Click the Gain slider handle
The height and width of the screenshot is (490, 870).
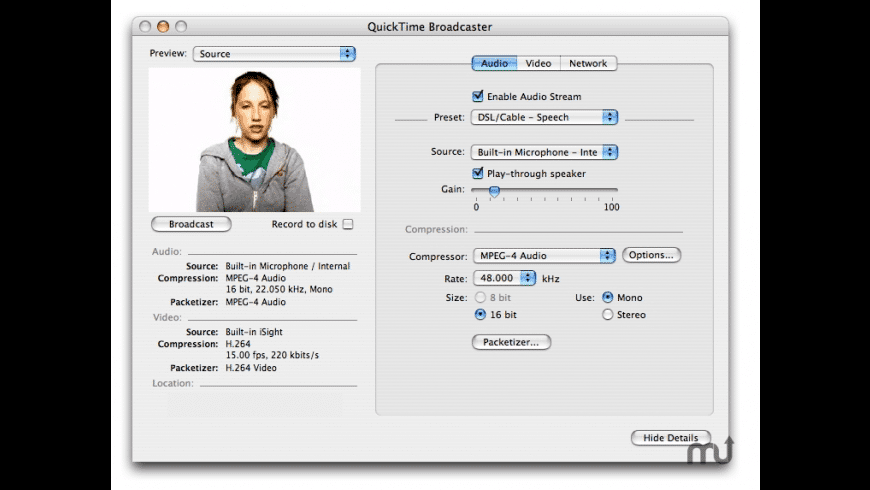coord(494,191)
